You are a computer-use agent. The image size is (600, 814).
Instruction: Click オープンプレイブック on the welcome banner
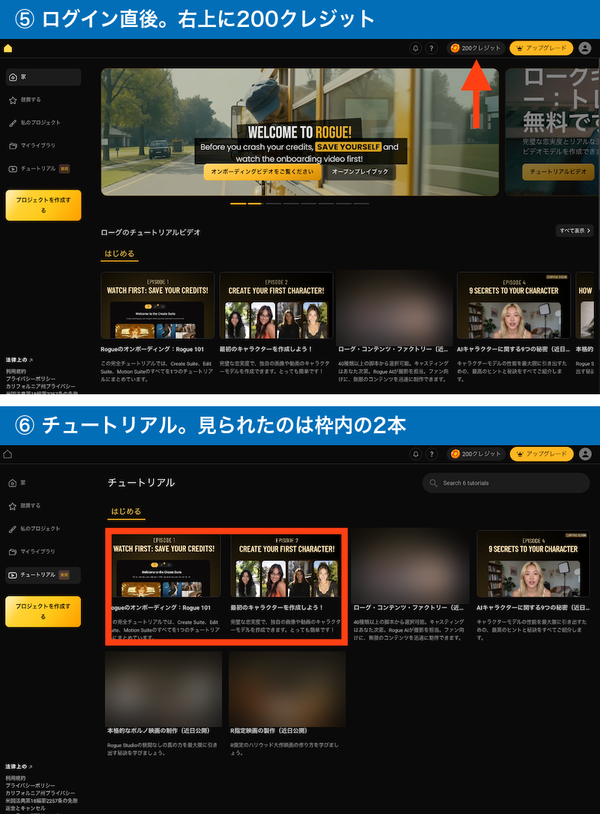click(360, 172)
